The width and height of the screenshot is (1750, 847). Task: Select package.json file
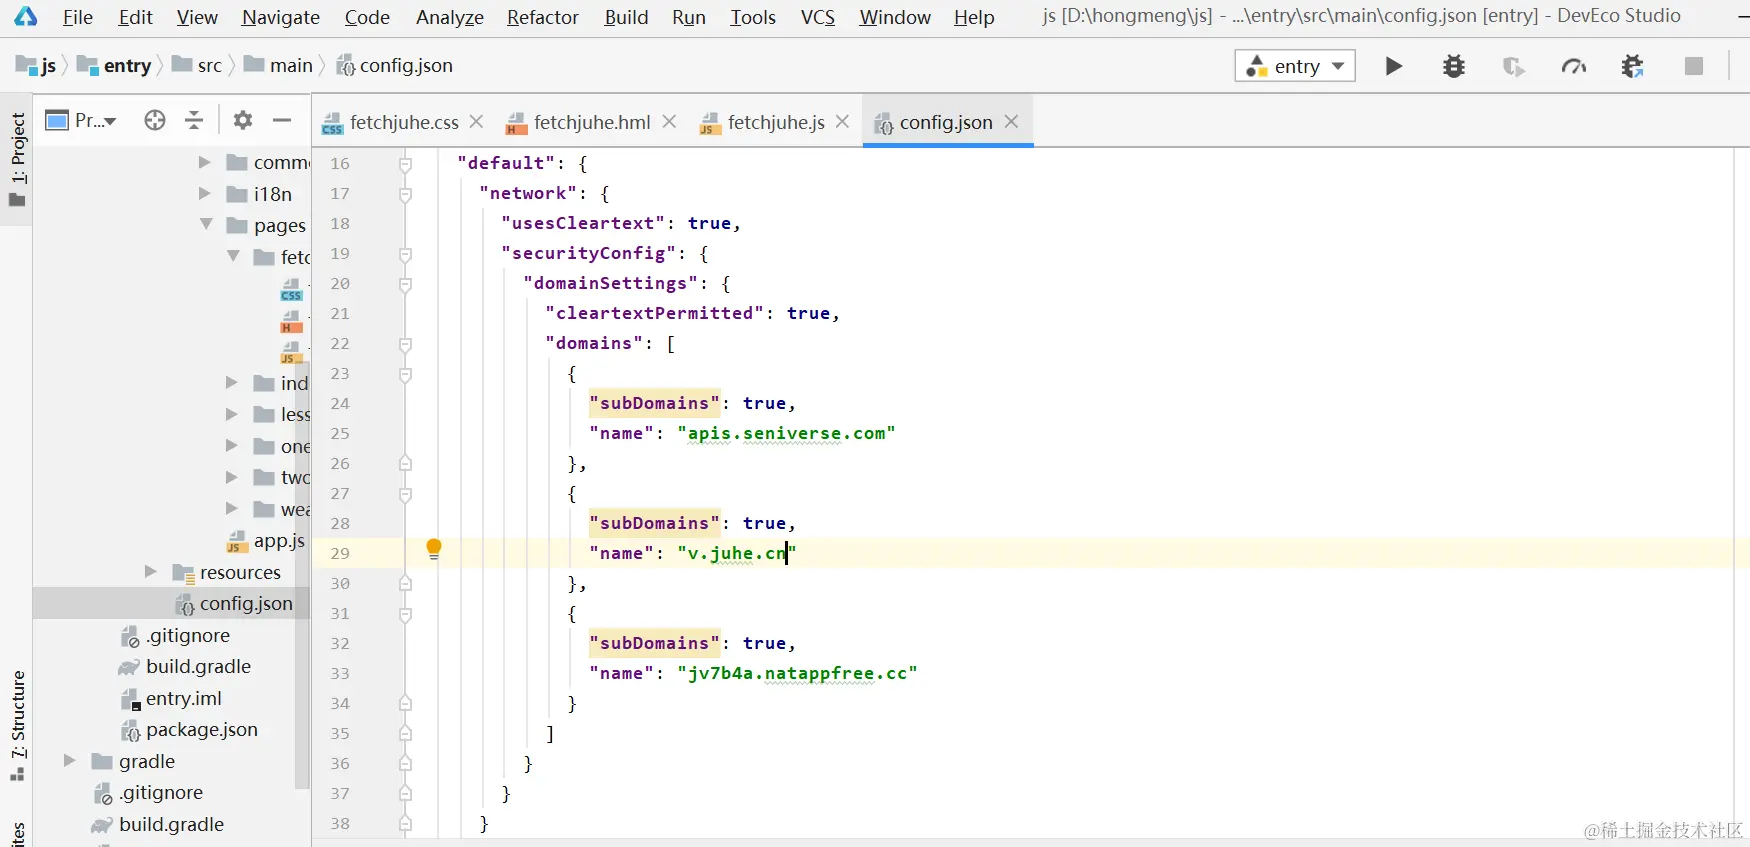(189, 730)
